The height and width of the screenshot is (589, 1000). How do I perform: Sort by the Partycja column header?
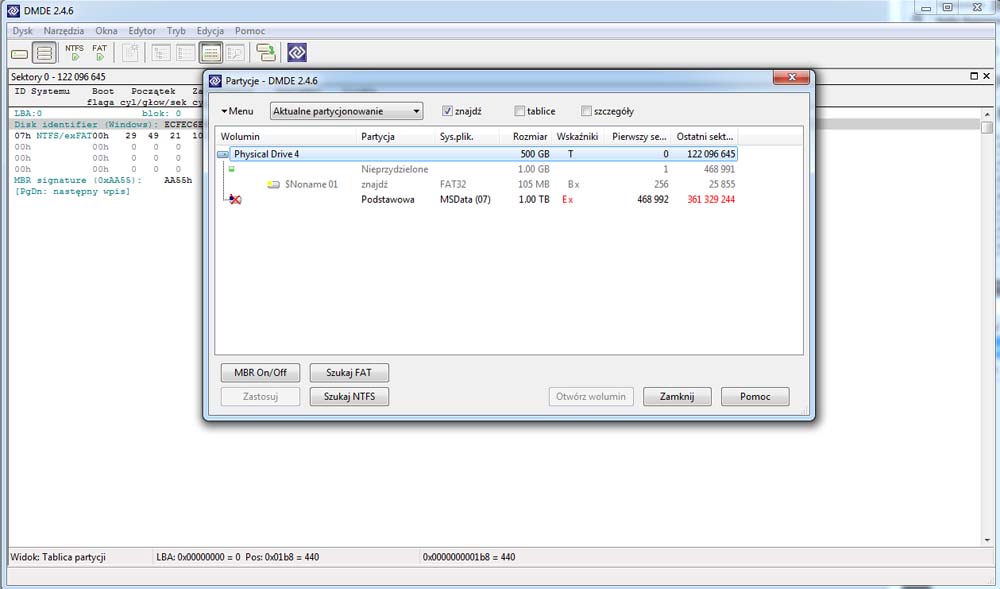pyautogui.click(x=396, y=136)
